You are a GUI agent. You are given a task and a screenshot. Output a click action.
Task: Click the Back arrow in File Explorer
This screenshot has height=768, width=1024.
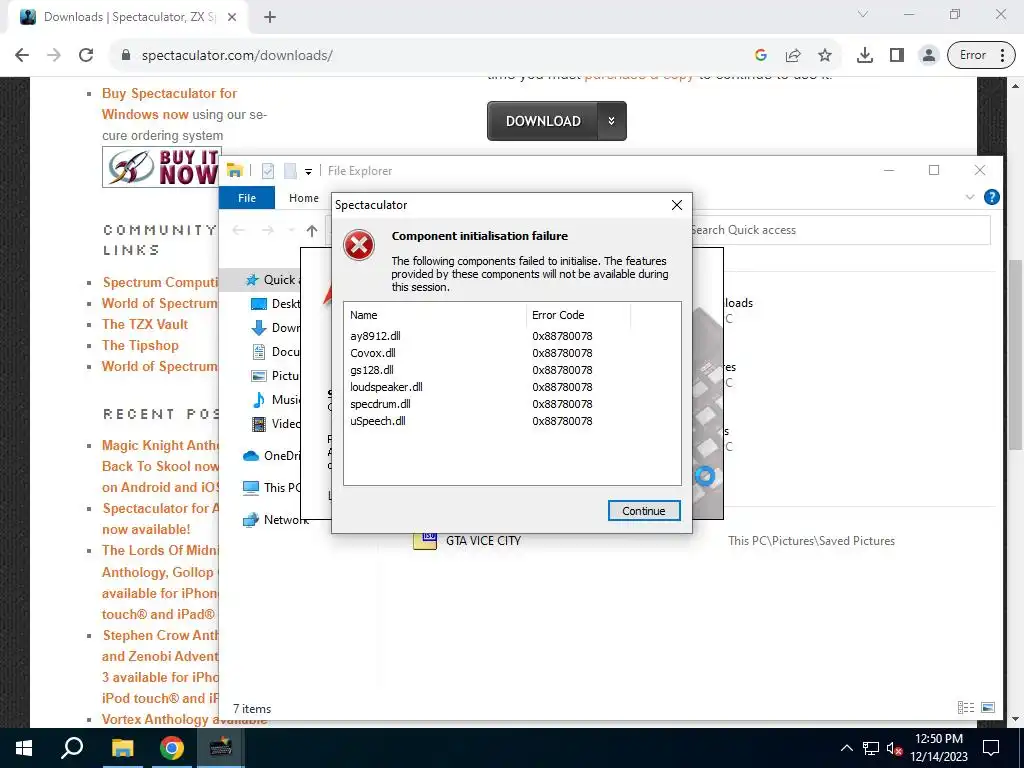pos(238,230)
